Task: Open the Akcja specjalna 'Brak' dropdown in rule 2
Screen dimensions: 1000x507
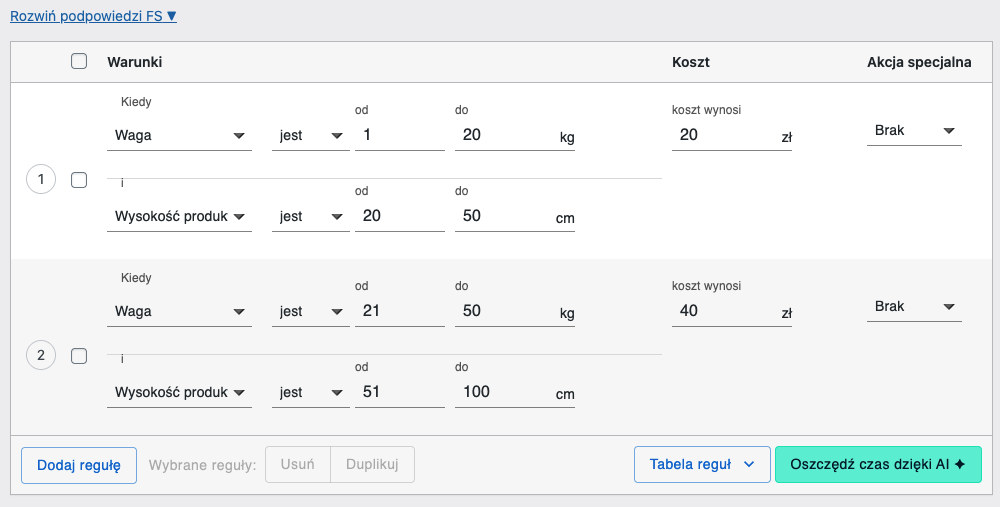Action: point(913,306)
